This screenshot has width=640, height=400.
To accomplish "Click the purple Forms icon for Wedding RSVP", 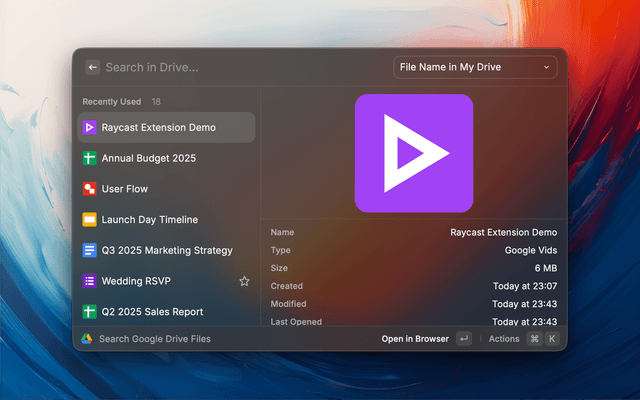I will pyautogui.click(x=89, y=281).
